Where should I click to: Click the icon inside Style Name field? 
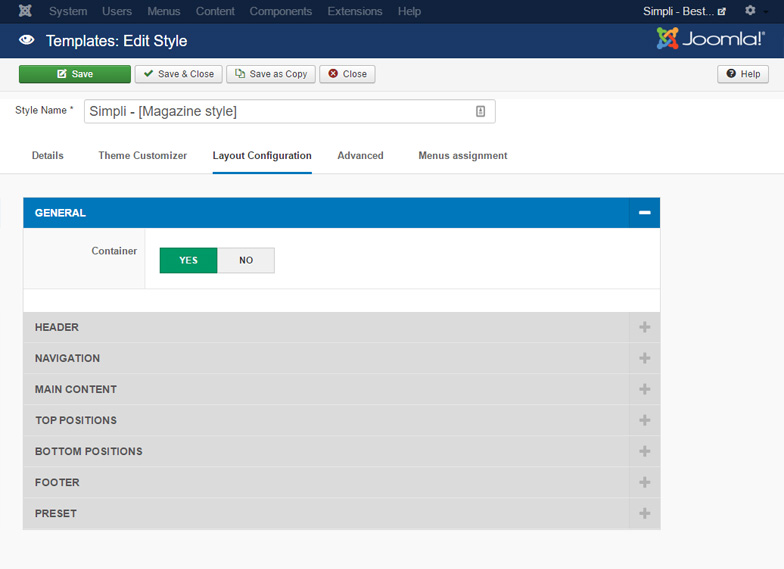[x=480, y=112]
